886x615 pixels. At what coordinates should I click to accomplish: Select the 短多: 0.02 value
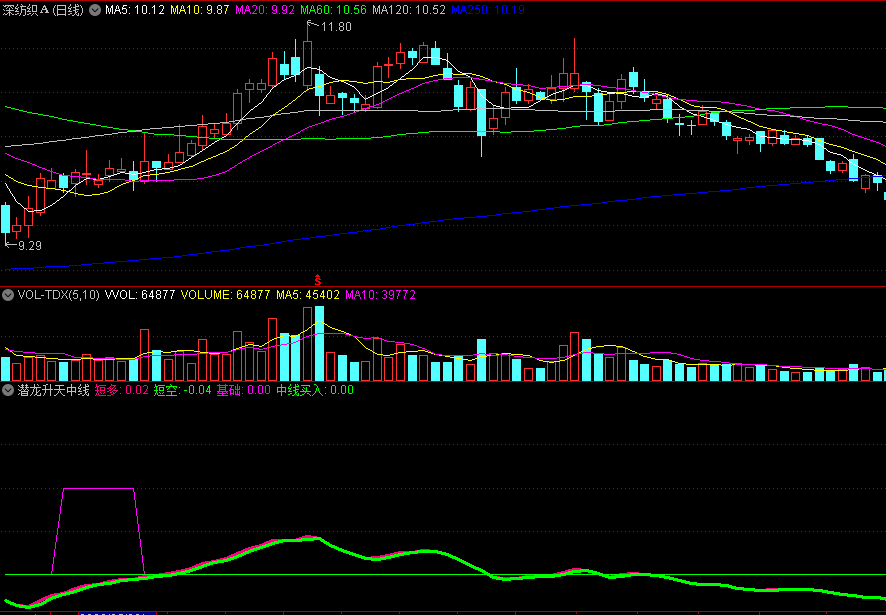121,390
